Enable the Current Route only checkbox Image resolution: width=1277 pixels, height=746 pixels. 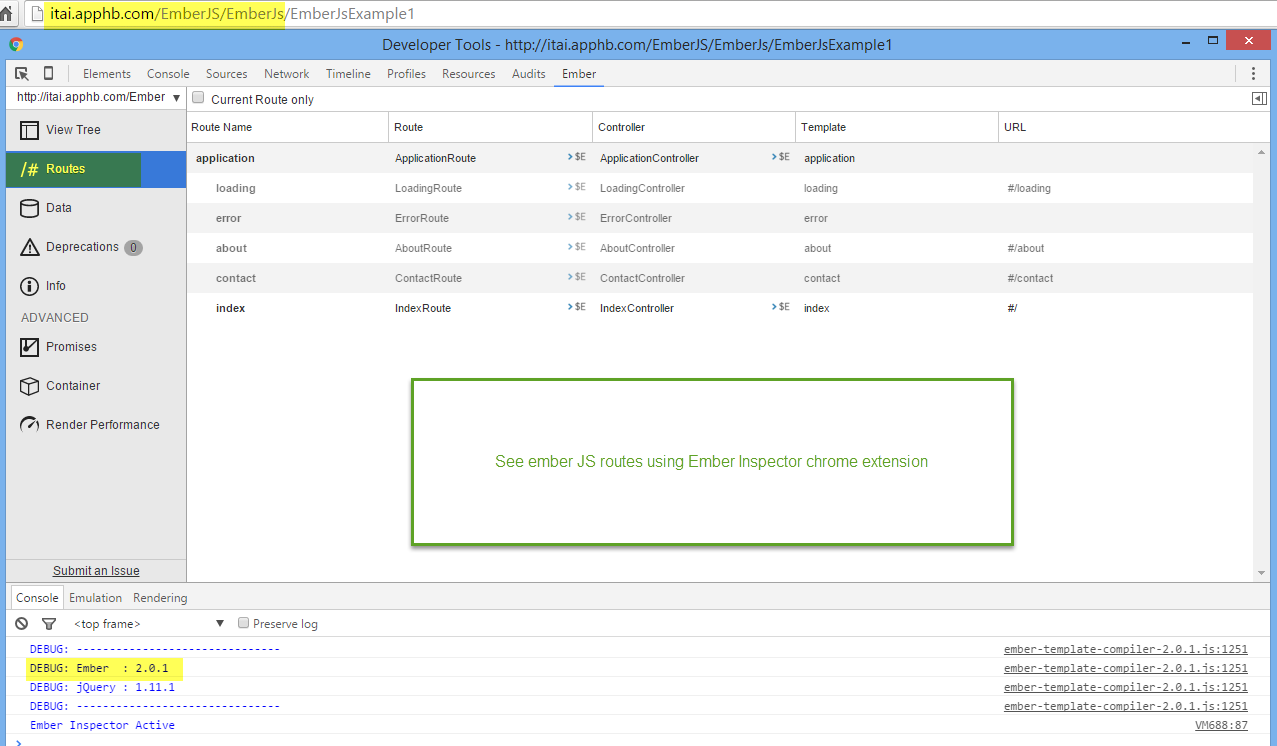(x=198, y=99)
